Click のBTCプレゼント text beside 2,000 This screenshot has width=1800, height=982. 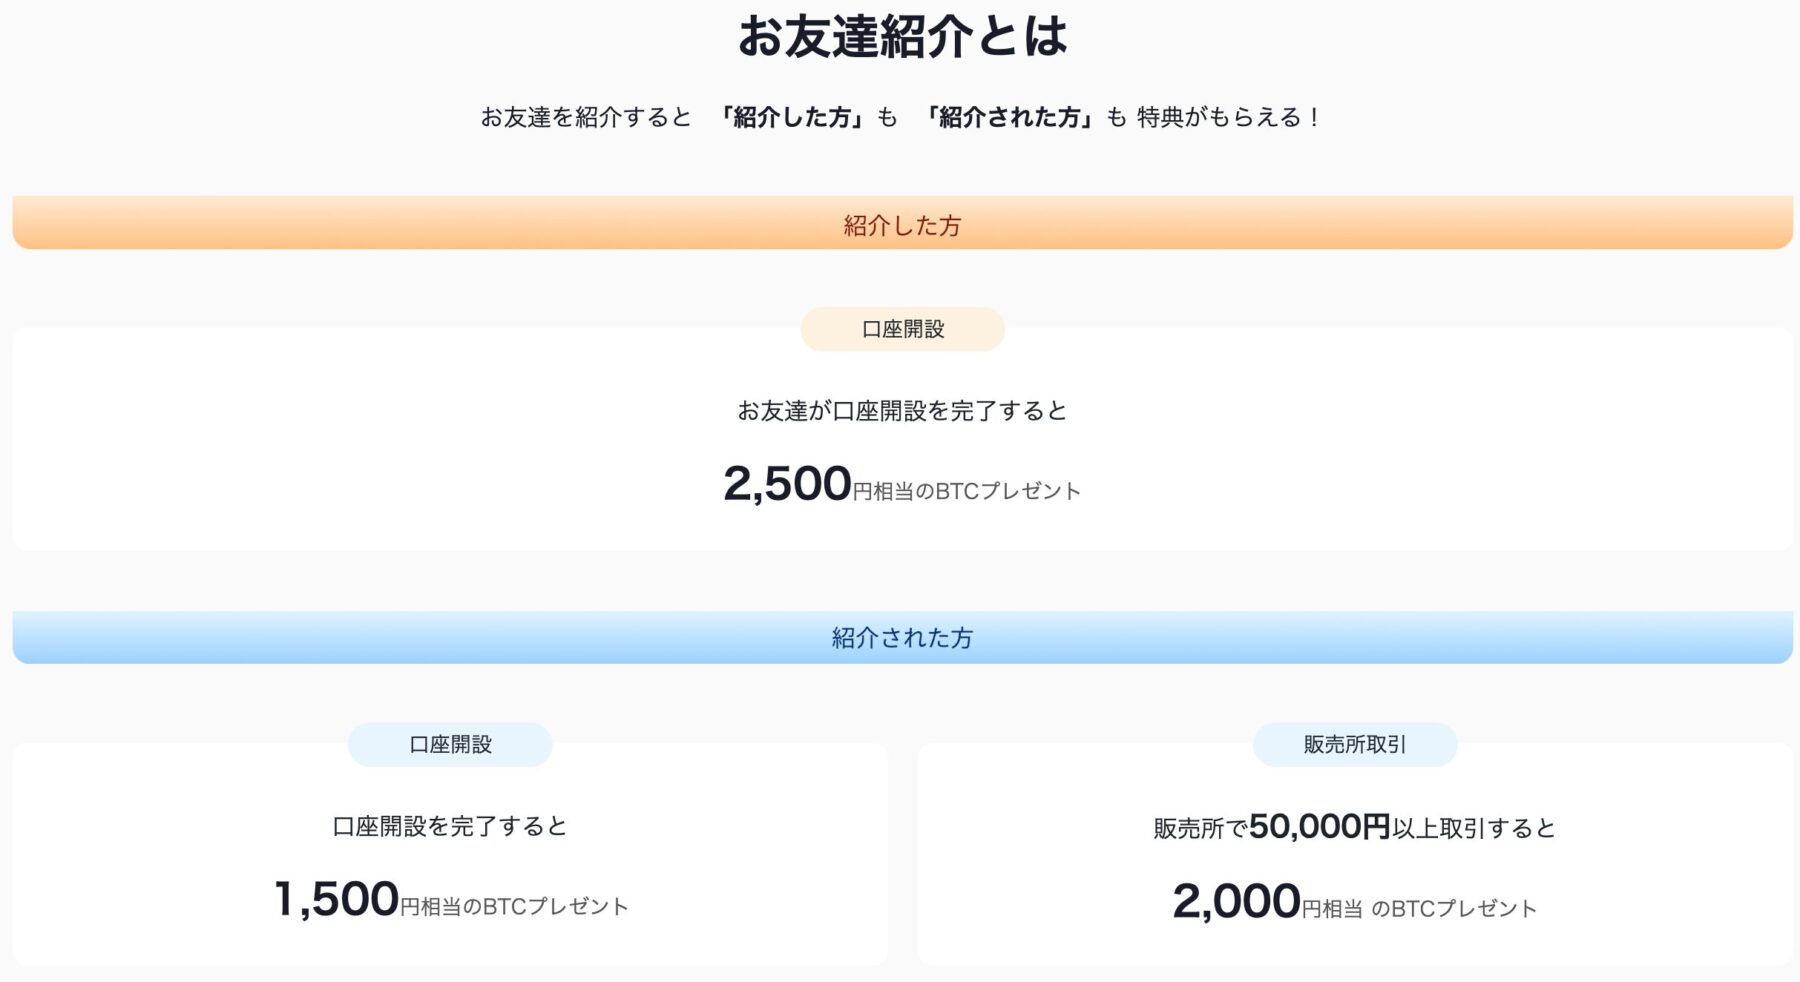[x=1453, y=908]
